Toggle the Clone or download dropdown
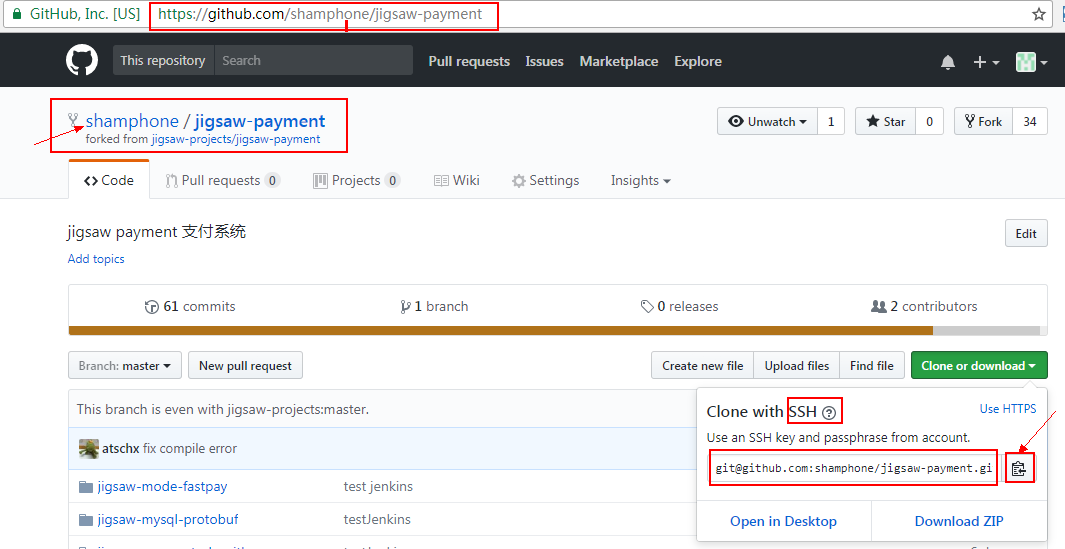 [979, 366]
